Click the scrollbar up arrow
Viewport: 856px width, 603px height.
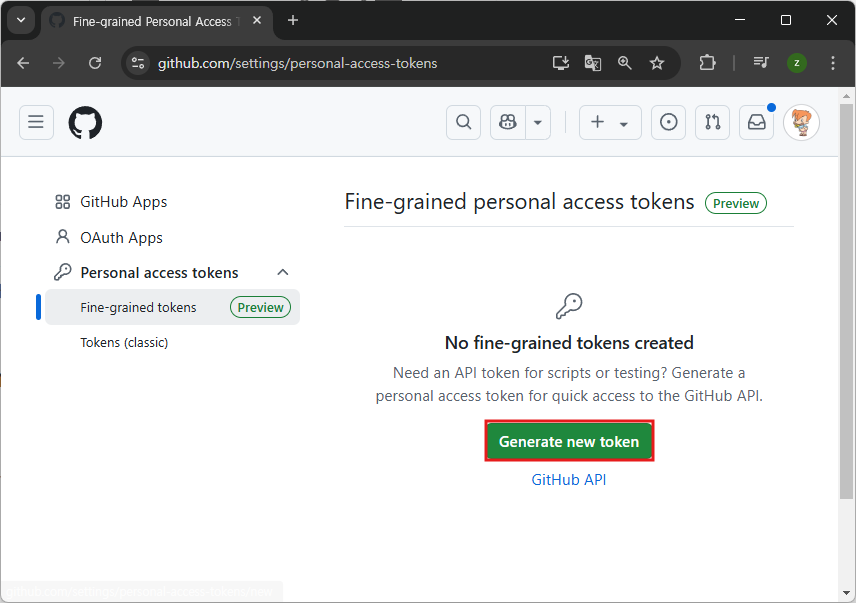[846, 96]
